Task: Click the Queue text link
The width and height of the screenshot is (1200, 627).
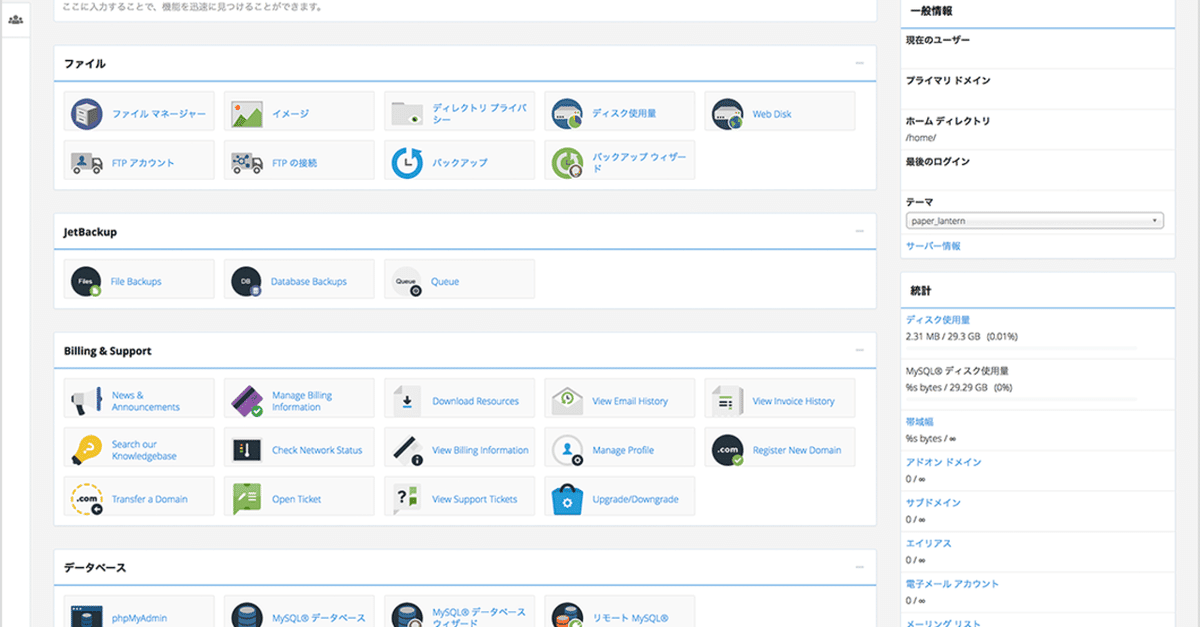Action: coord(445,282)
